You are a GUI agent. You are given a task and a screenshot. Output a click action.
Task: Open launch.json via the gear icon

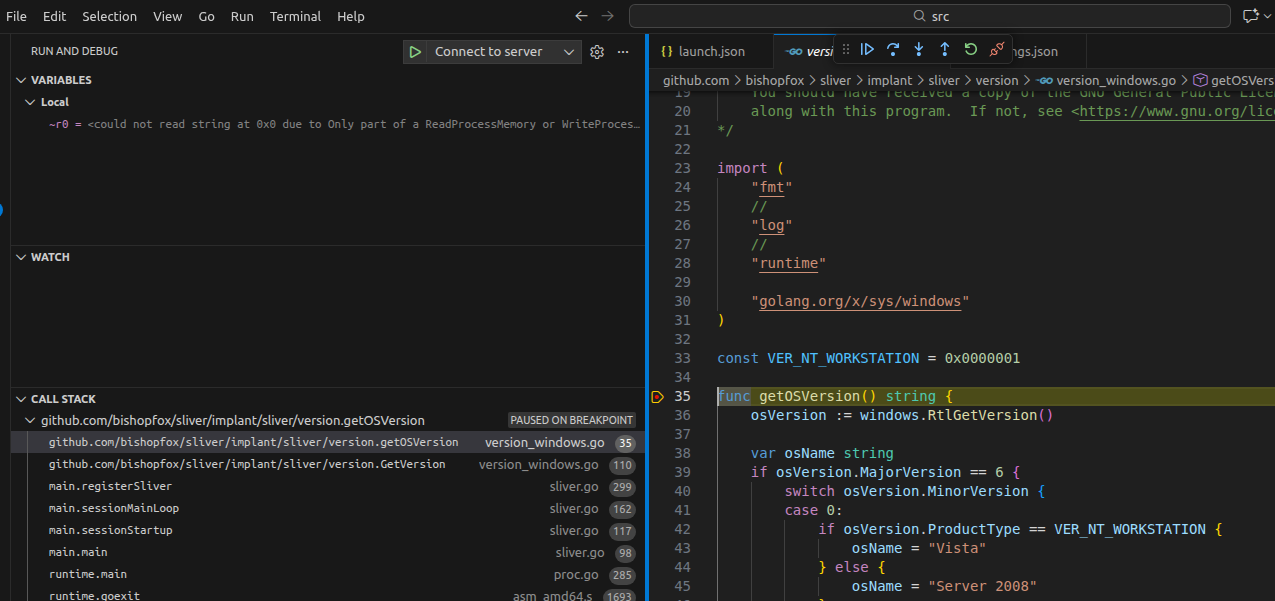(x=597, y=52)
